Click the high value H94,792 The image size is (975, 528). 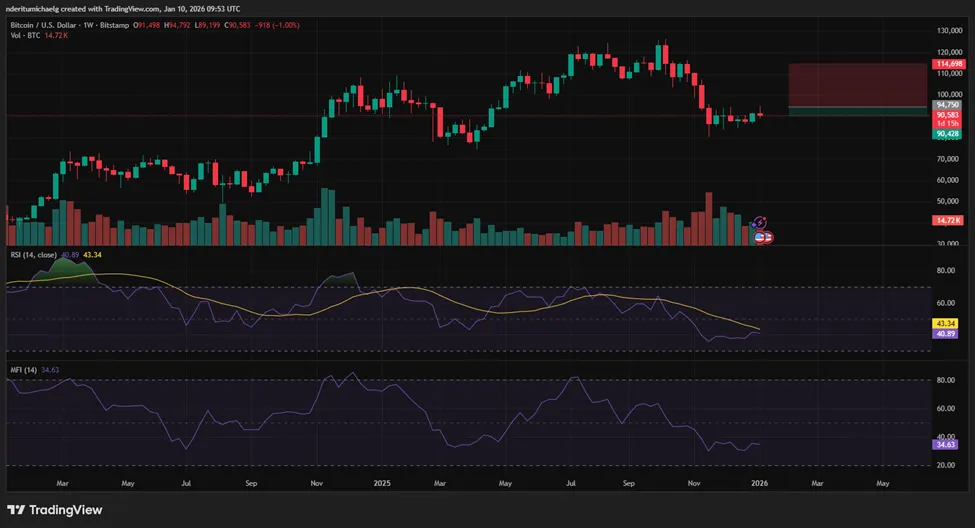177,25
